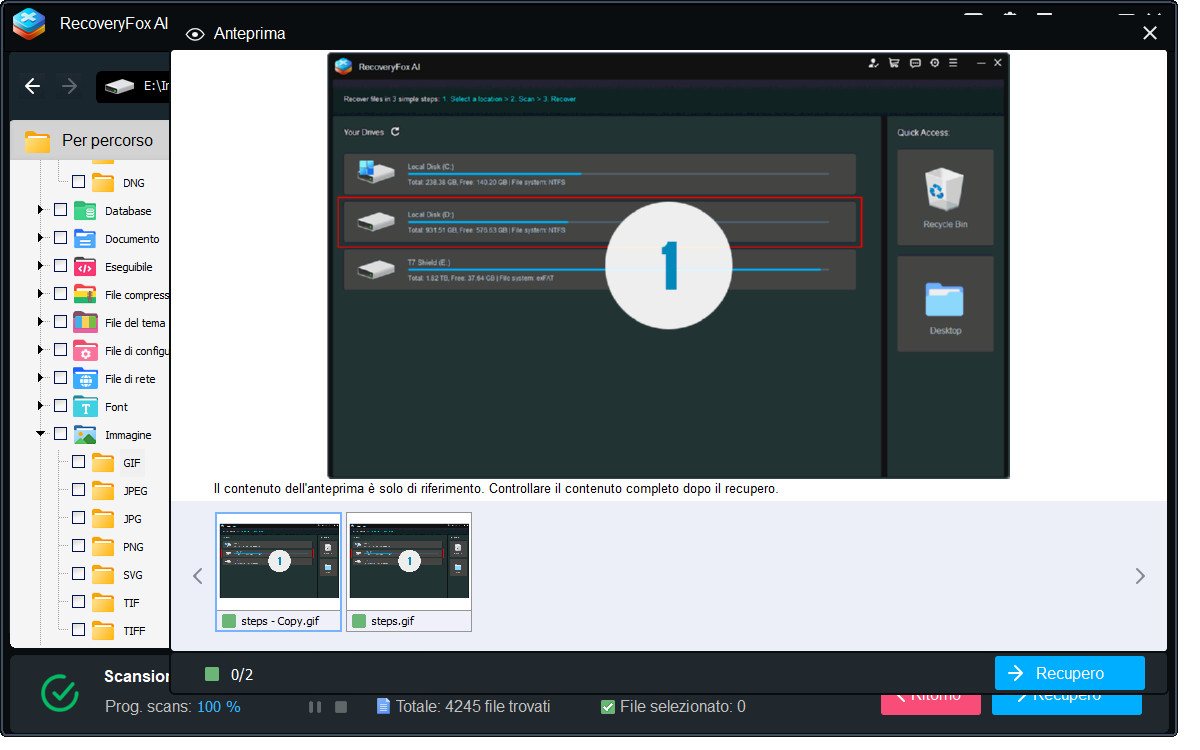The width and height of the screenshot is (1200, 750).
Task: Select the JPEG folder in tree
Action: click(x=134, y=491)
